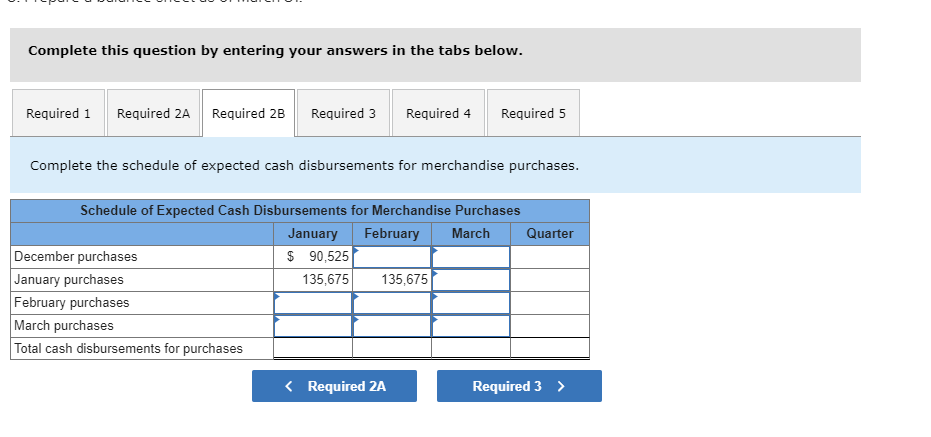Click December purchases Quarter total cell

tap(550, 257)
